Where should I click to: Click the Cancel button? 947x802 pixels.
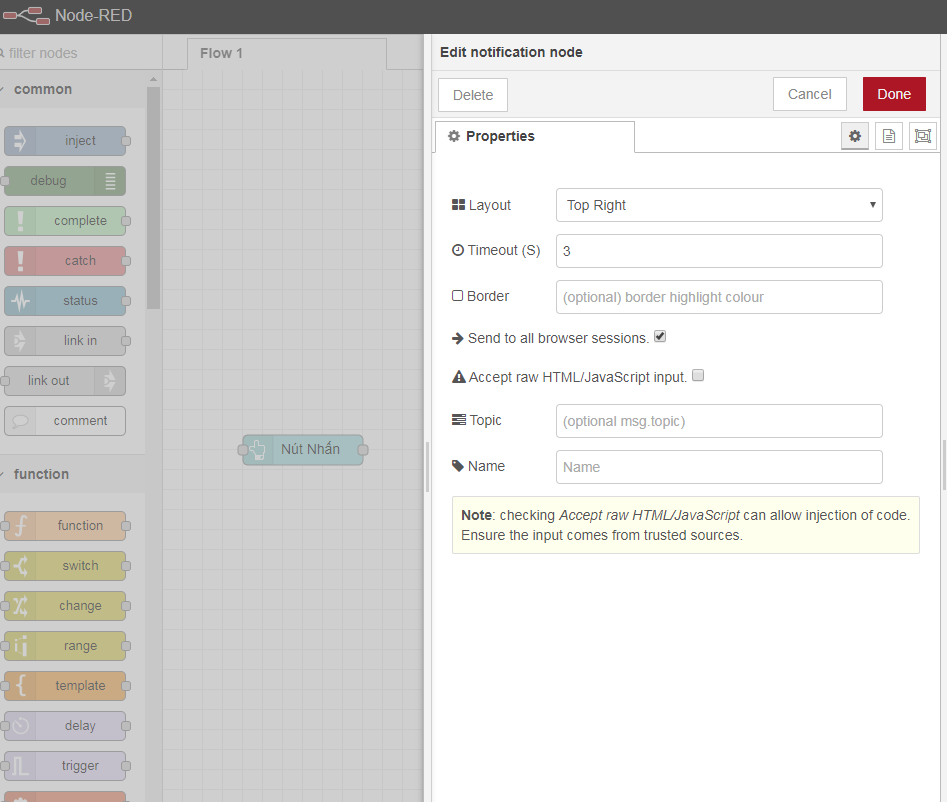pos(809,94)
